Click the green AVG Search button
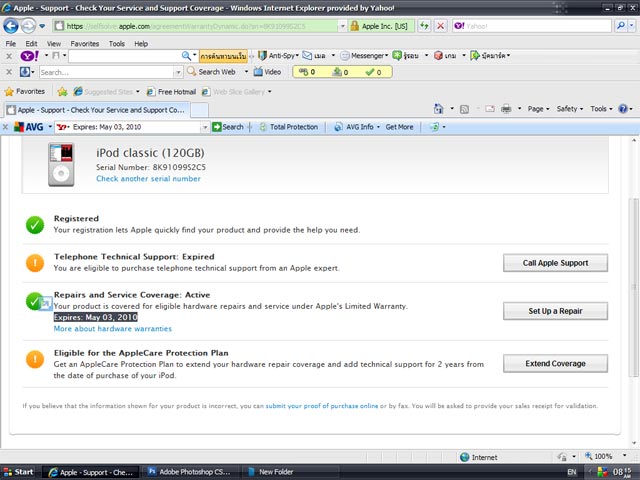This screenshot has width=640, height=480. click(228, 127)
